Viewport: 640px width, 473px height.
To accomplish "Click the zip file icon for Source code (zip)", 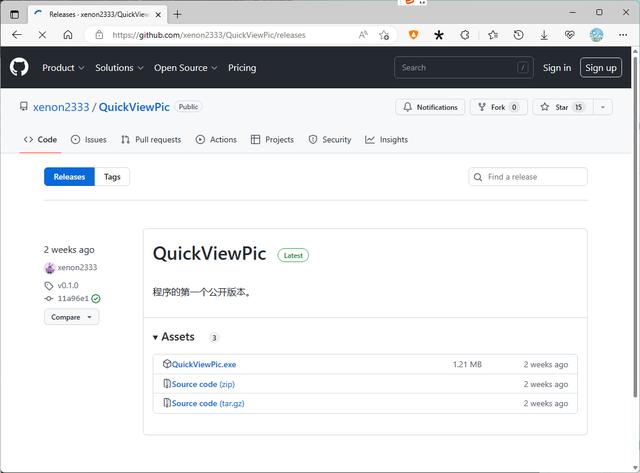I will click(167, 384).
